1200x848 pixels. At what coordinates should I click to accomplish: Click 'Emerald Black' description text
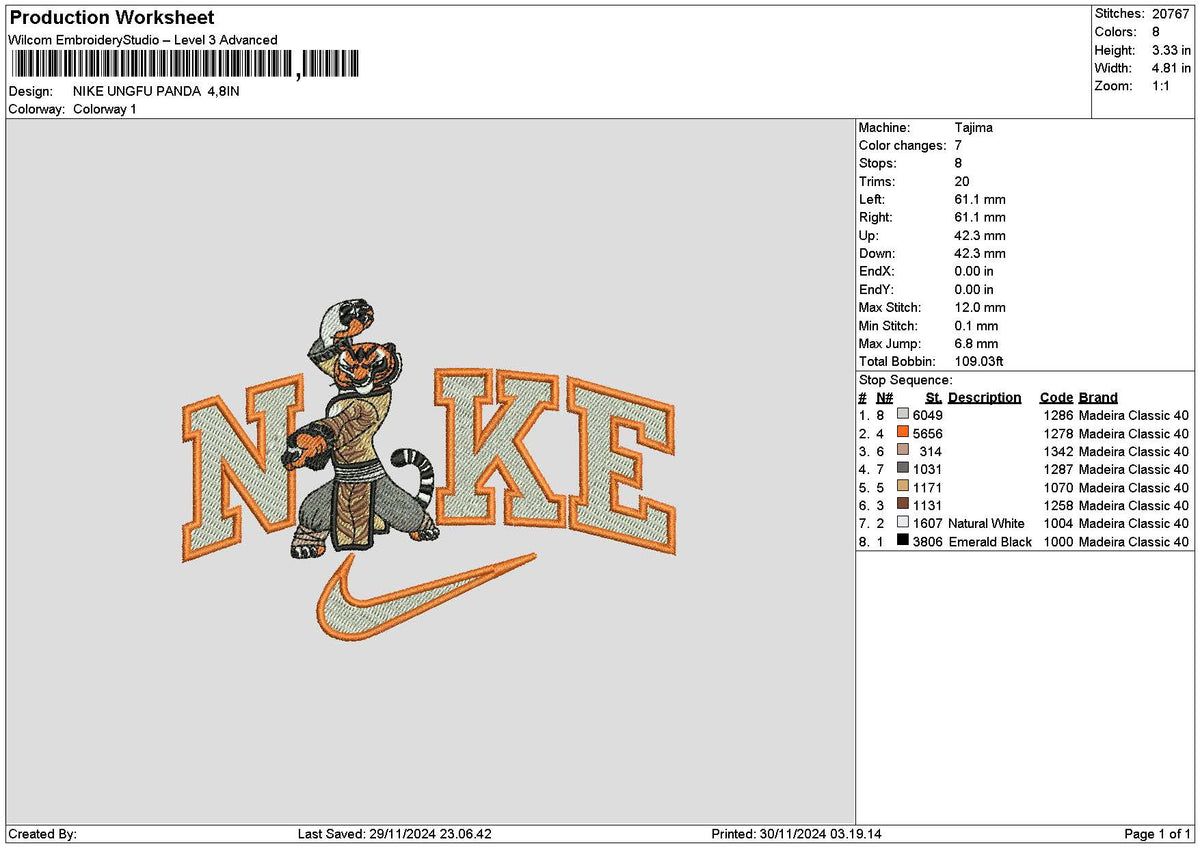[990, 542]
